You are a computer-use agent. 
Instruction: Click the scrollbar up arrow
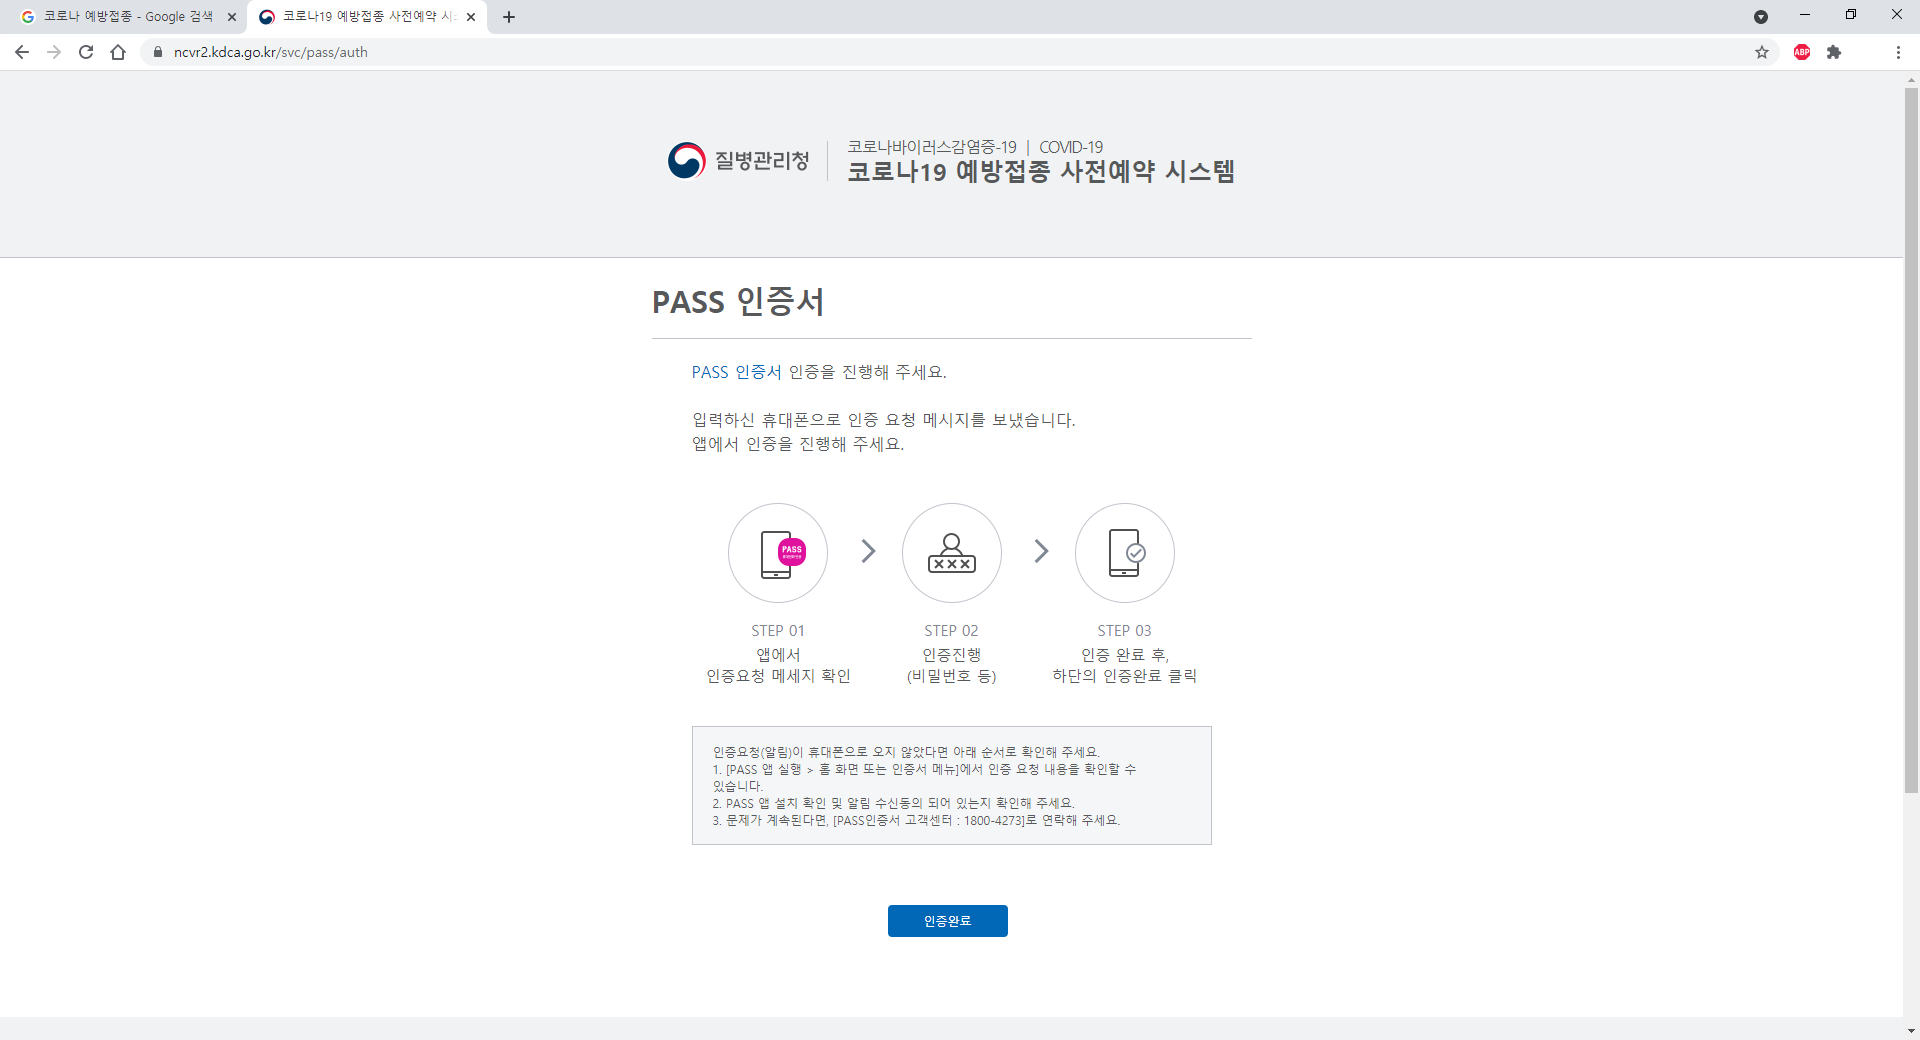point(1911,79)
